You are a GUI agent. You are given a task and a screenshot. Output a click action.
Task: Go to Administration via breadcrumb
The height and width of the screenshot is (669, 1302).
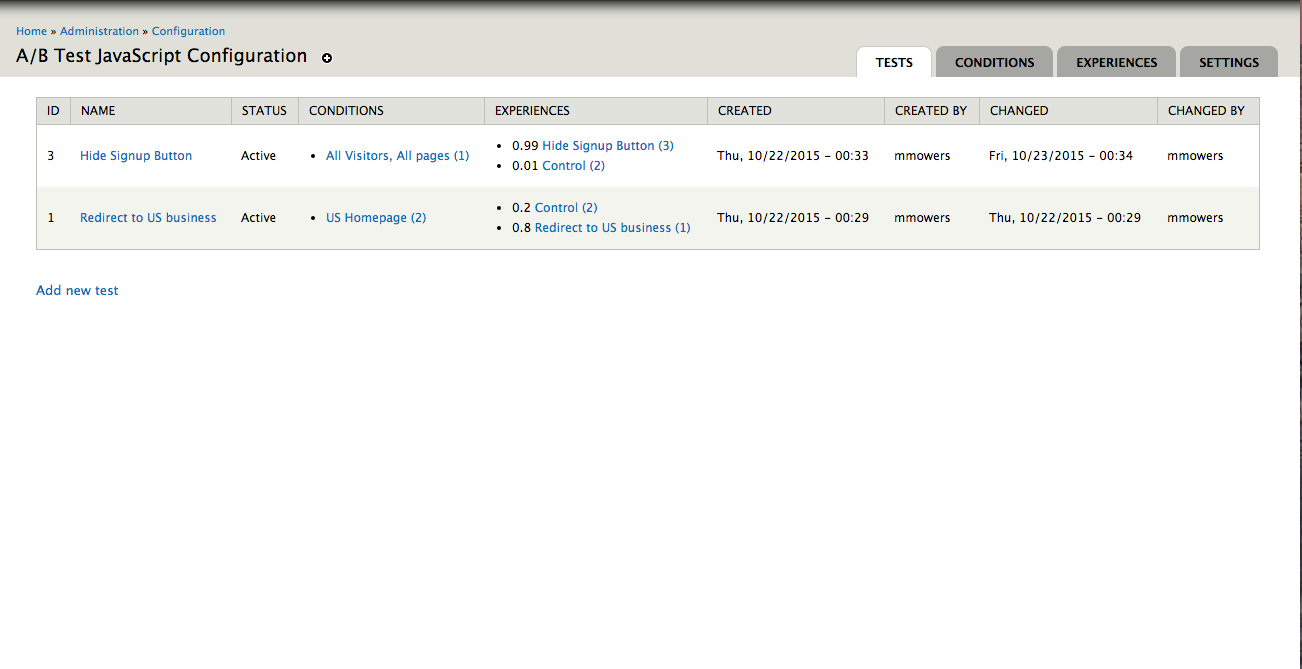100,31
